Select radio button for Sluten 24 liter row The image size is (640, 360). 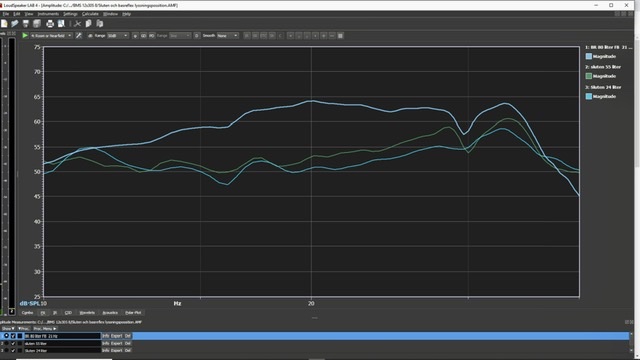[x=7, y=351]
